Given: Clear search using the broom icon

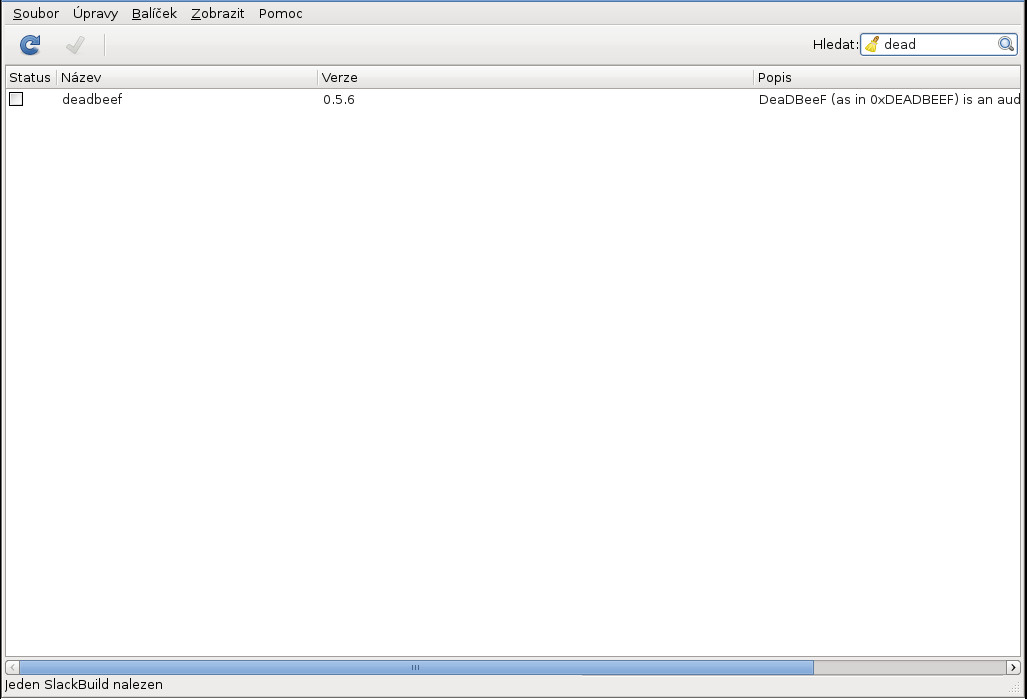Looking at the screenshot, I should coord(872,45).
